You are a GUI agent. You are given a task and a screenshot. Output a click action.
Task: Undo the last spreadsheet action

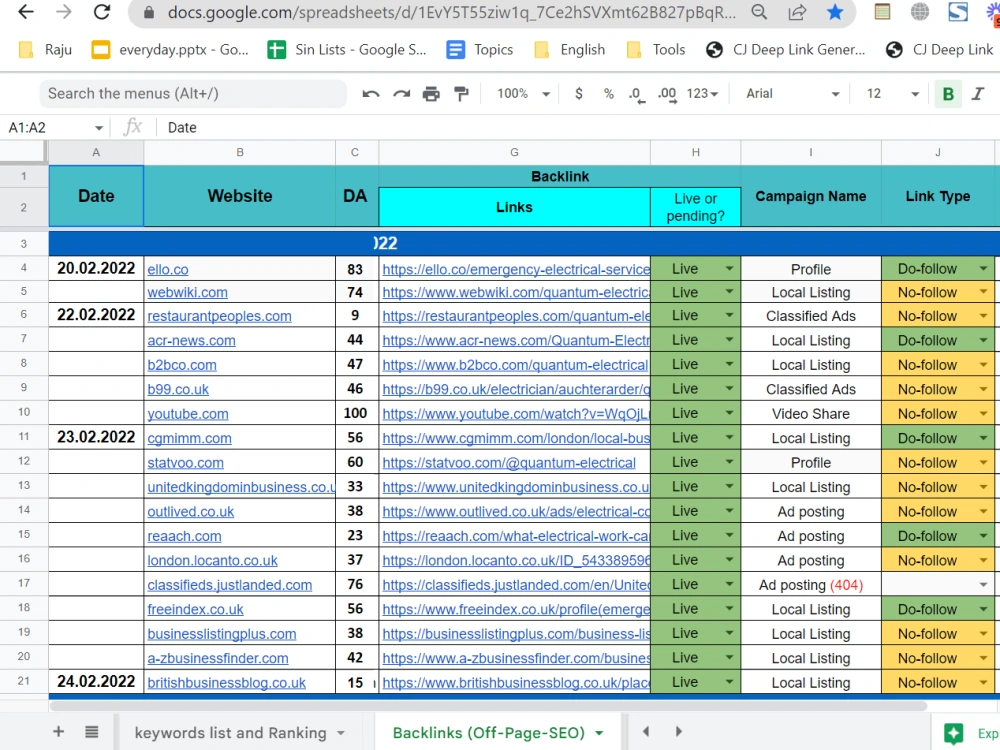coord(371,94)
